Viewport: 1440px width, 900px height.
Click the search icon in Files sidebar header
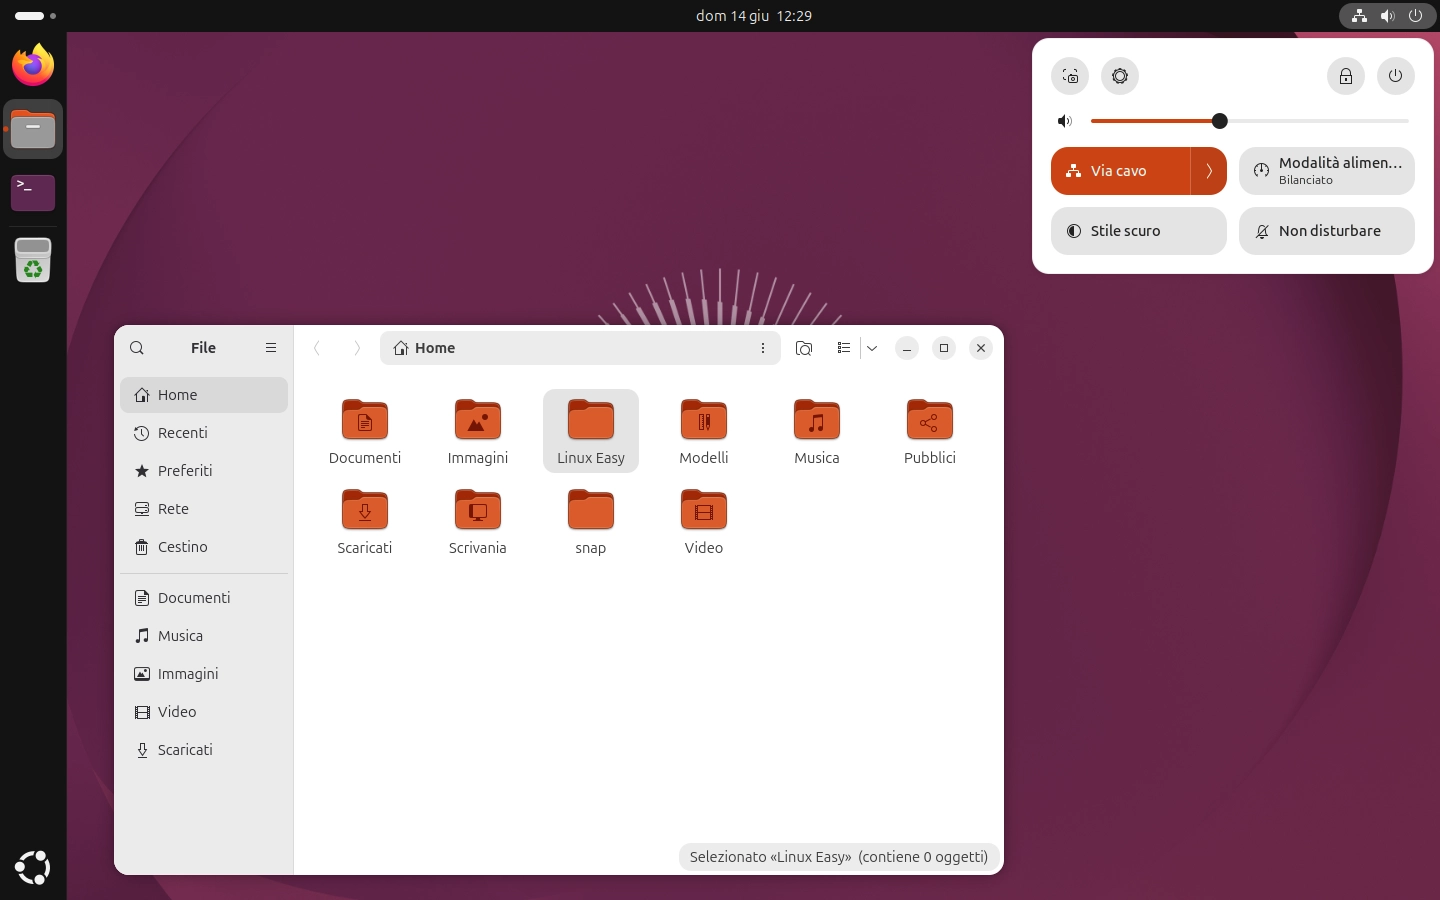[x=137, y=348]
